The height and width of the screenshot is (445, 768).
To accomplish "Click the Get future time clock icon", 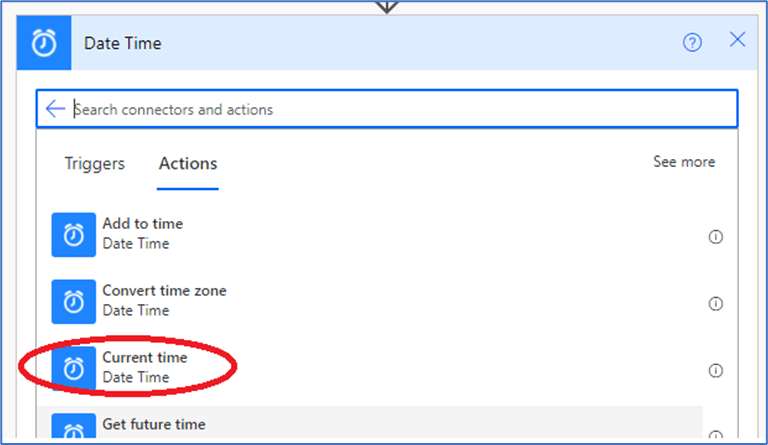I will (74, 431).
